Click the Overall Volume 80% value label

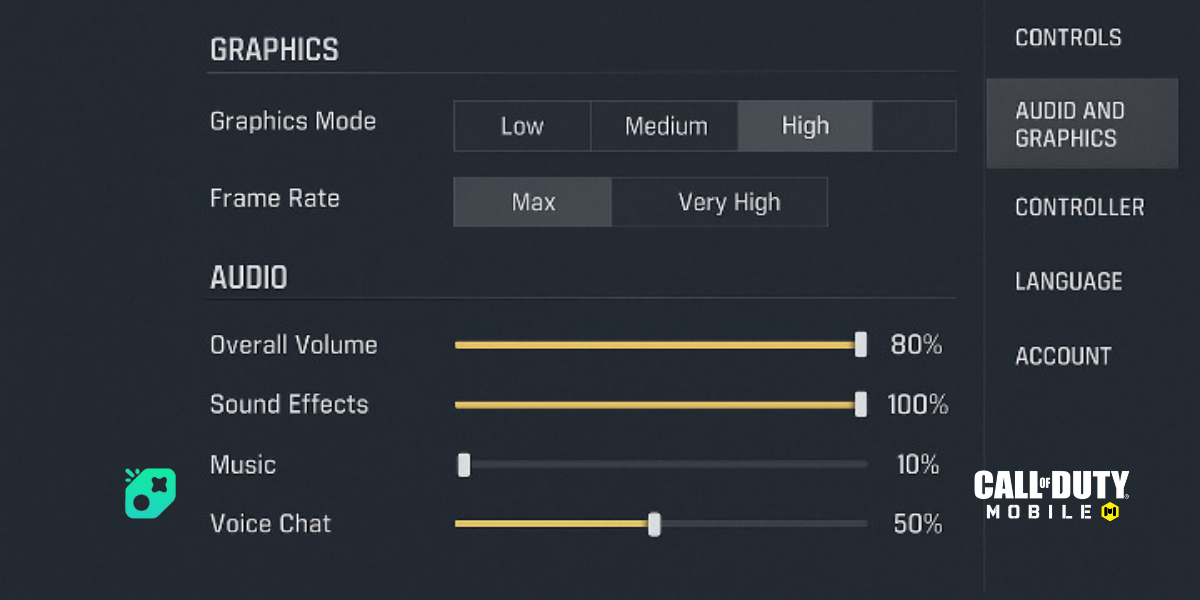(x=916, y=345)
